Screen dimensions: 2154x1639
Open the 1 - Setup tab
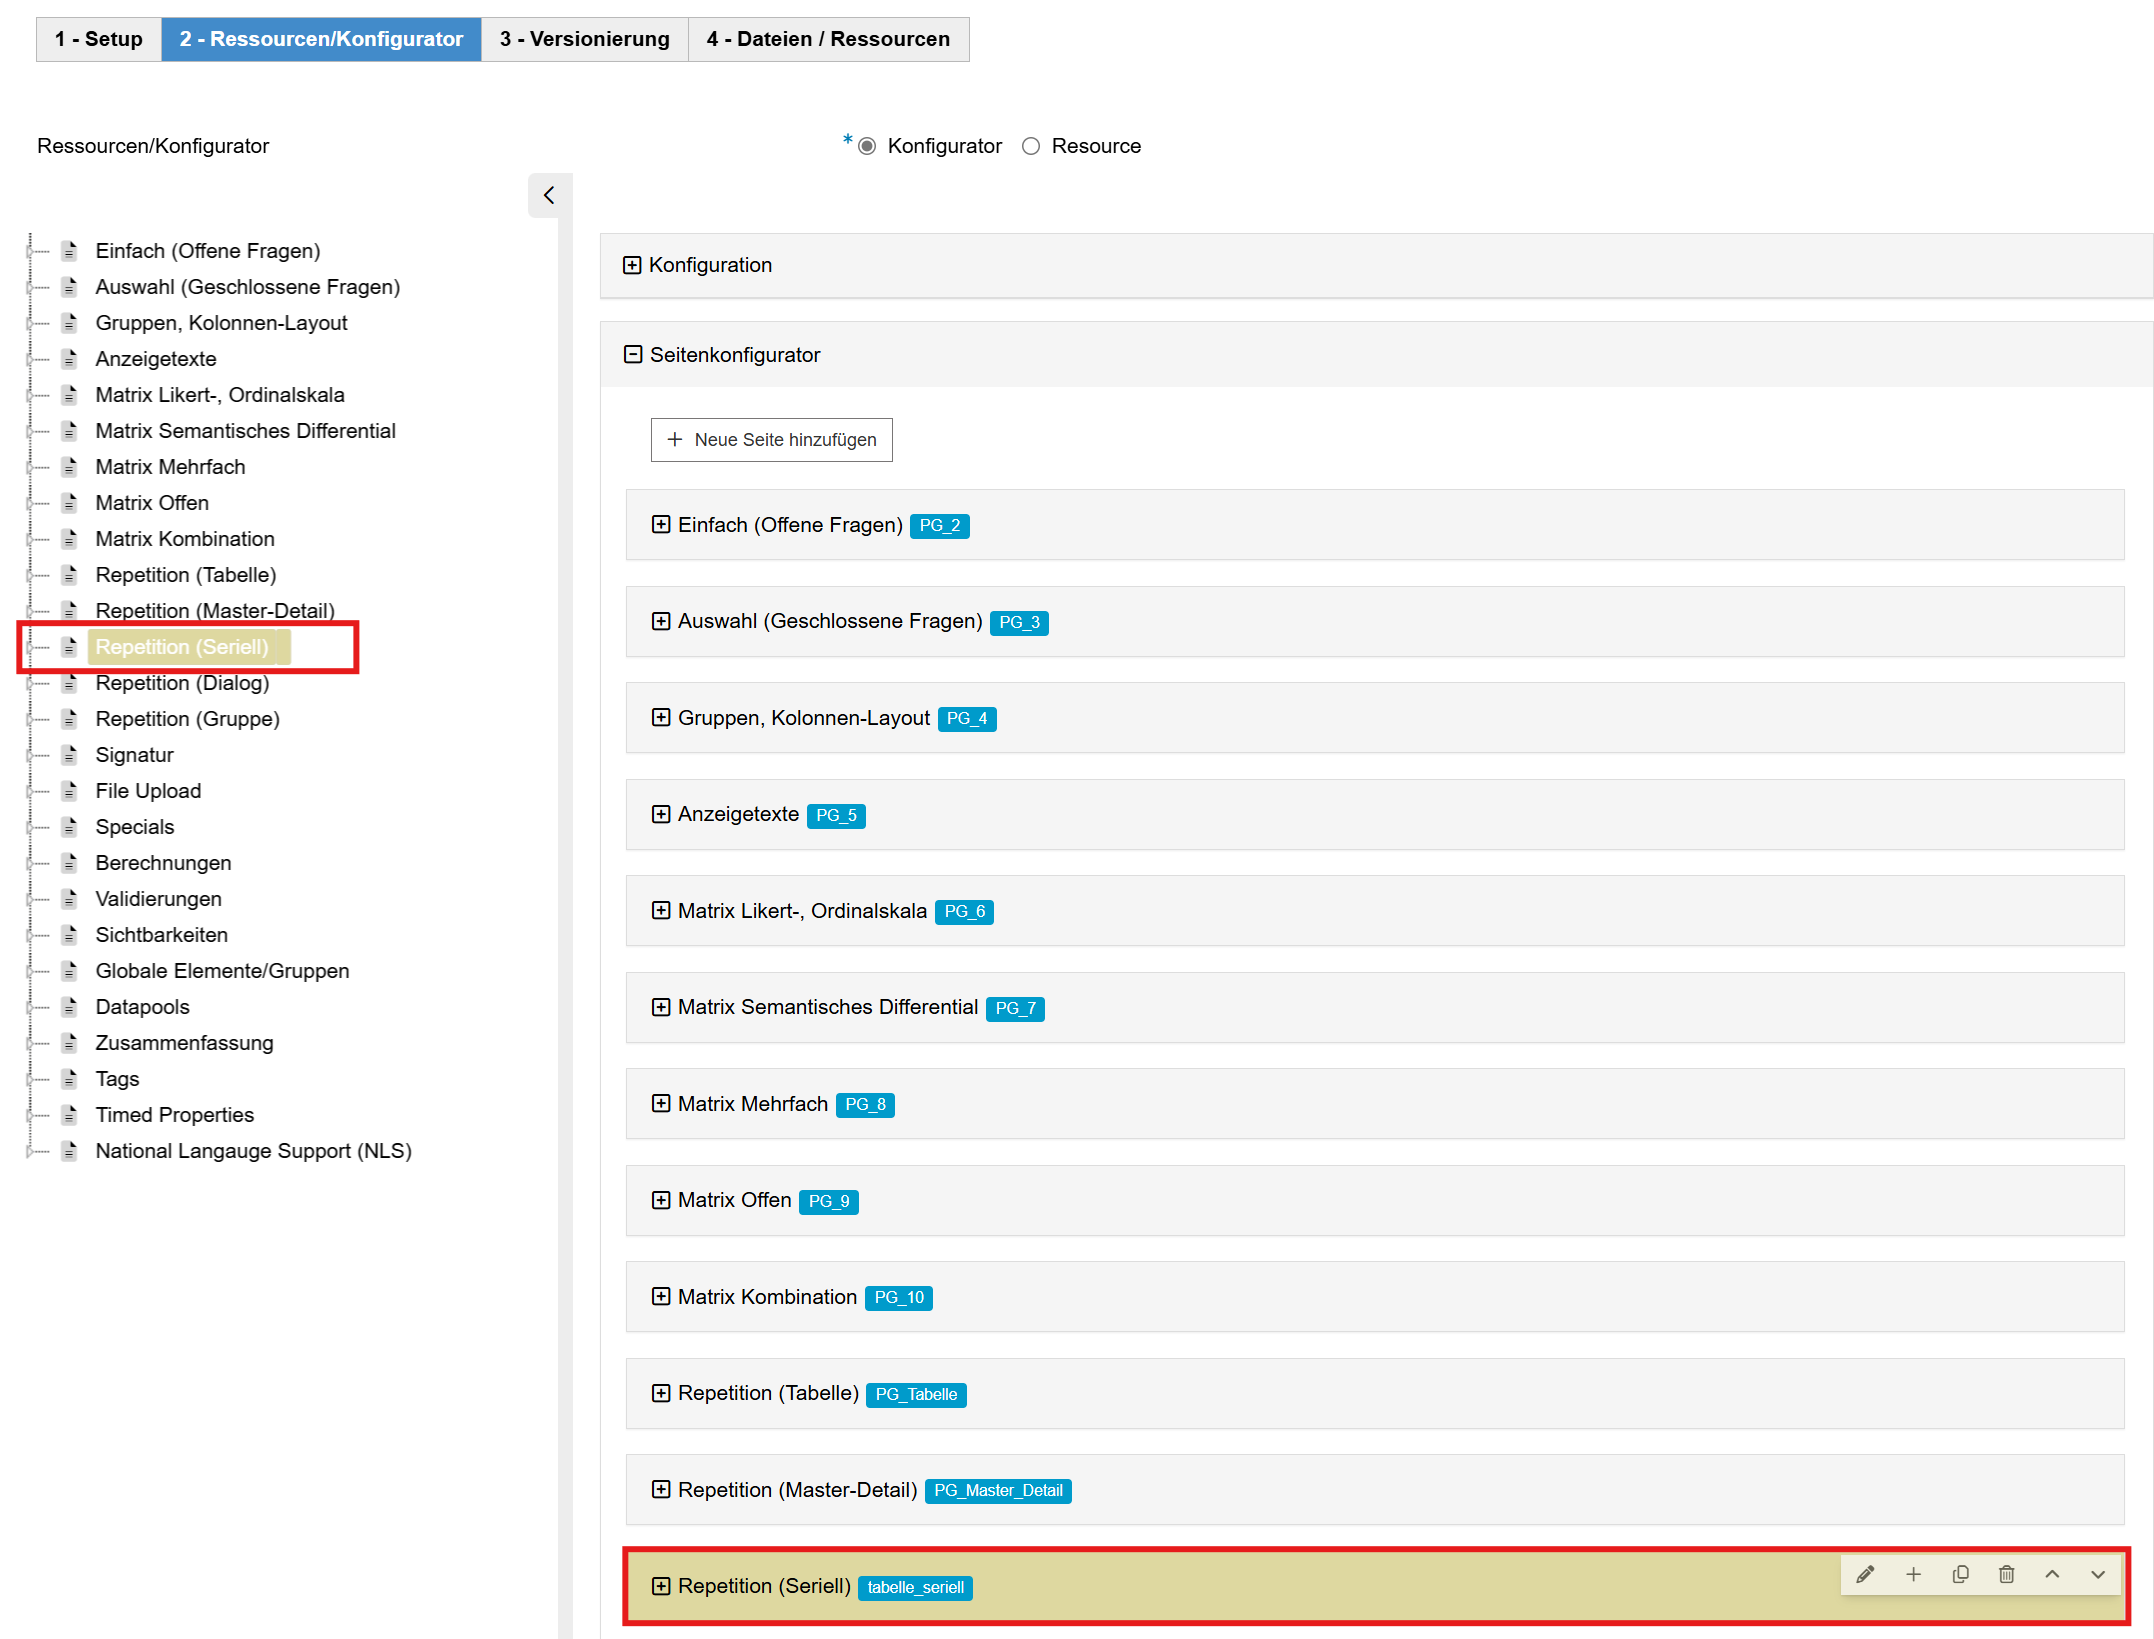point(98,39)
